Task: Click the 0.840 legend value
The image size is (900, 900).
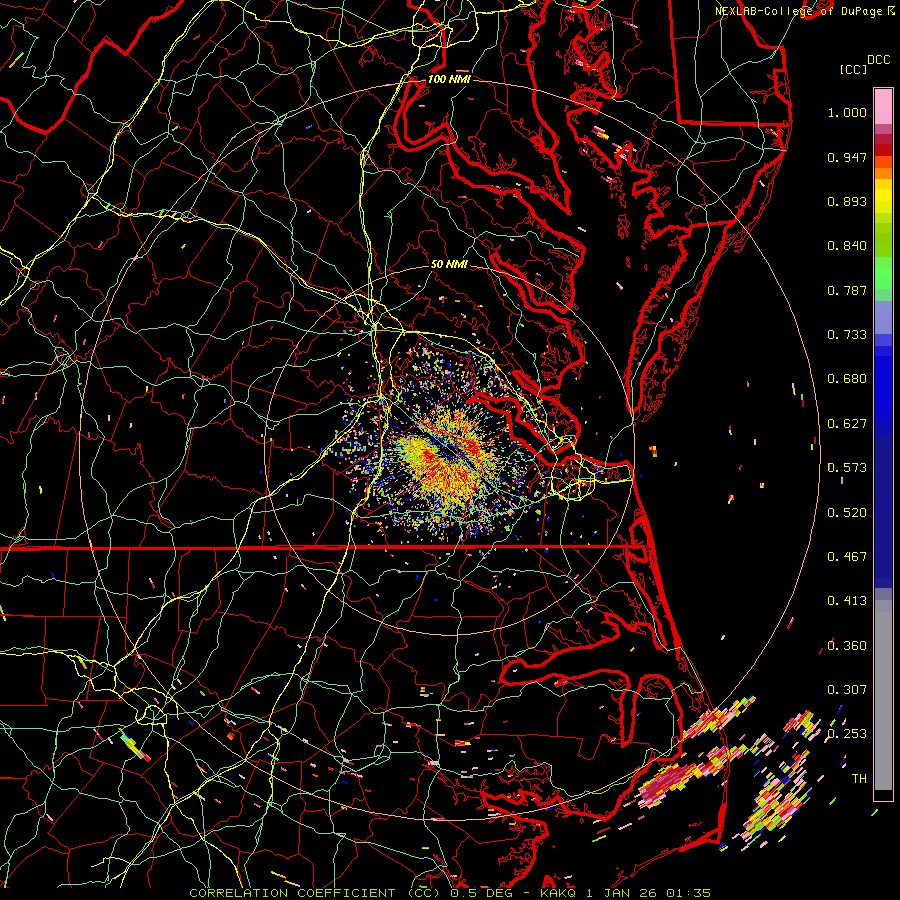Action: coord(847,246)
